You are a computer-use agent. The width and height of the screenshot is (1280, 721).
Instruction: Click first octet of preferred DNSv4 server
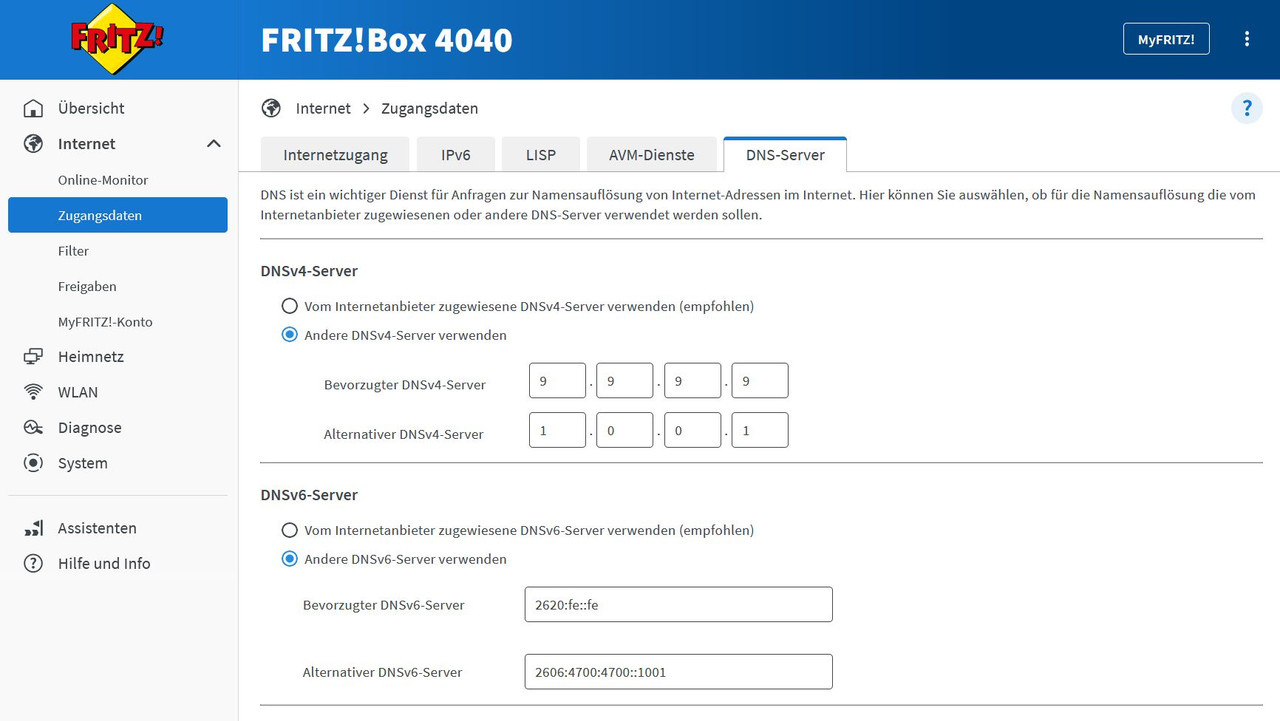pyautogui.click(x=557, y=381)
